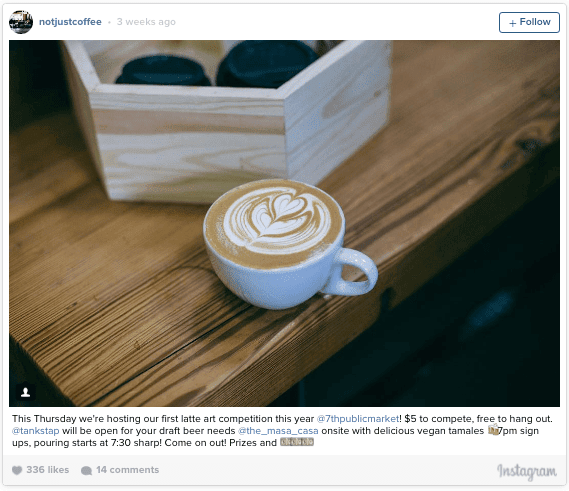The width and height of the screenshot is (569, 491).
Task: Open the @7thpublicmarket mention
Action: [358, 419]
